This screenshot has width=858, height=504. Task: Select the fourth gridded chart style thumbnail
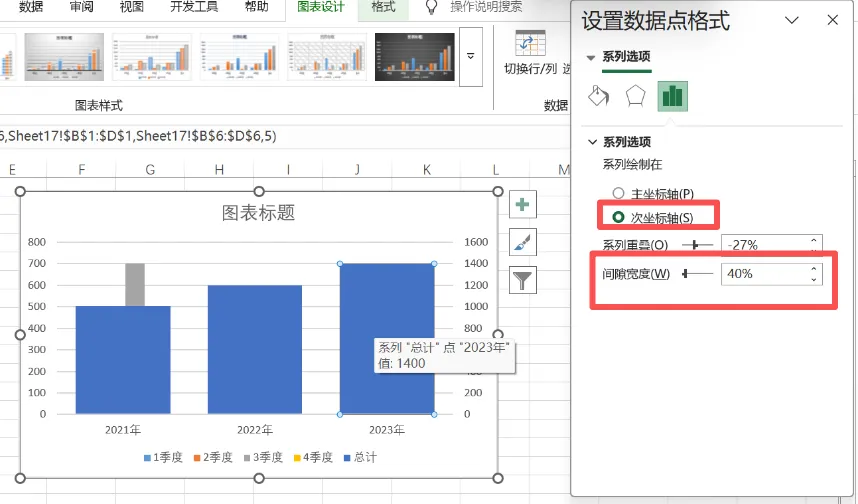[327, 57]
